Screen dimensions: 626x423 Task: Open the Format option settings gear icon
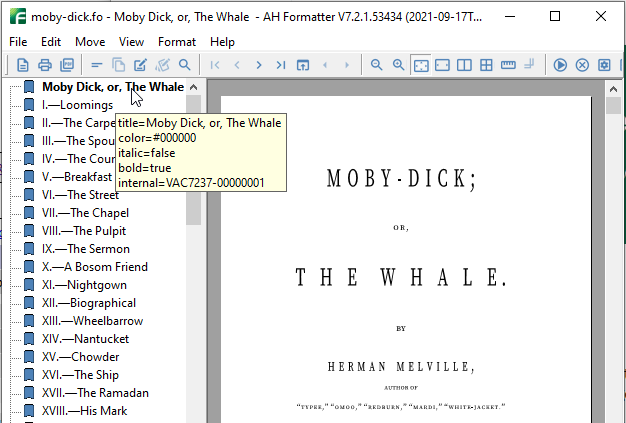tap(604, 65)
